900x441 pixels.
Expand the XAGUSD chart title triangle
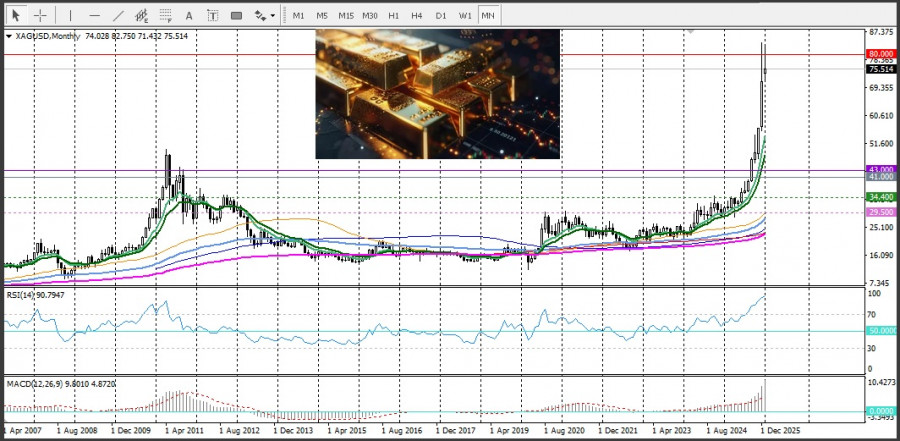[10, 36]
